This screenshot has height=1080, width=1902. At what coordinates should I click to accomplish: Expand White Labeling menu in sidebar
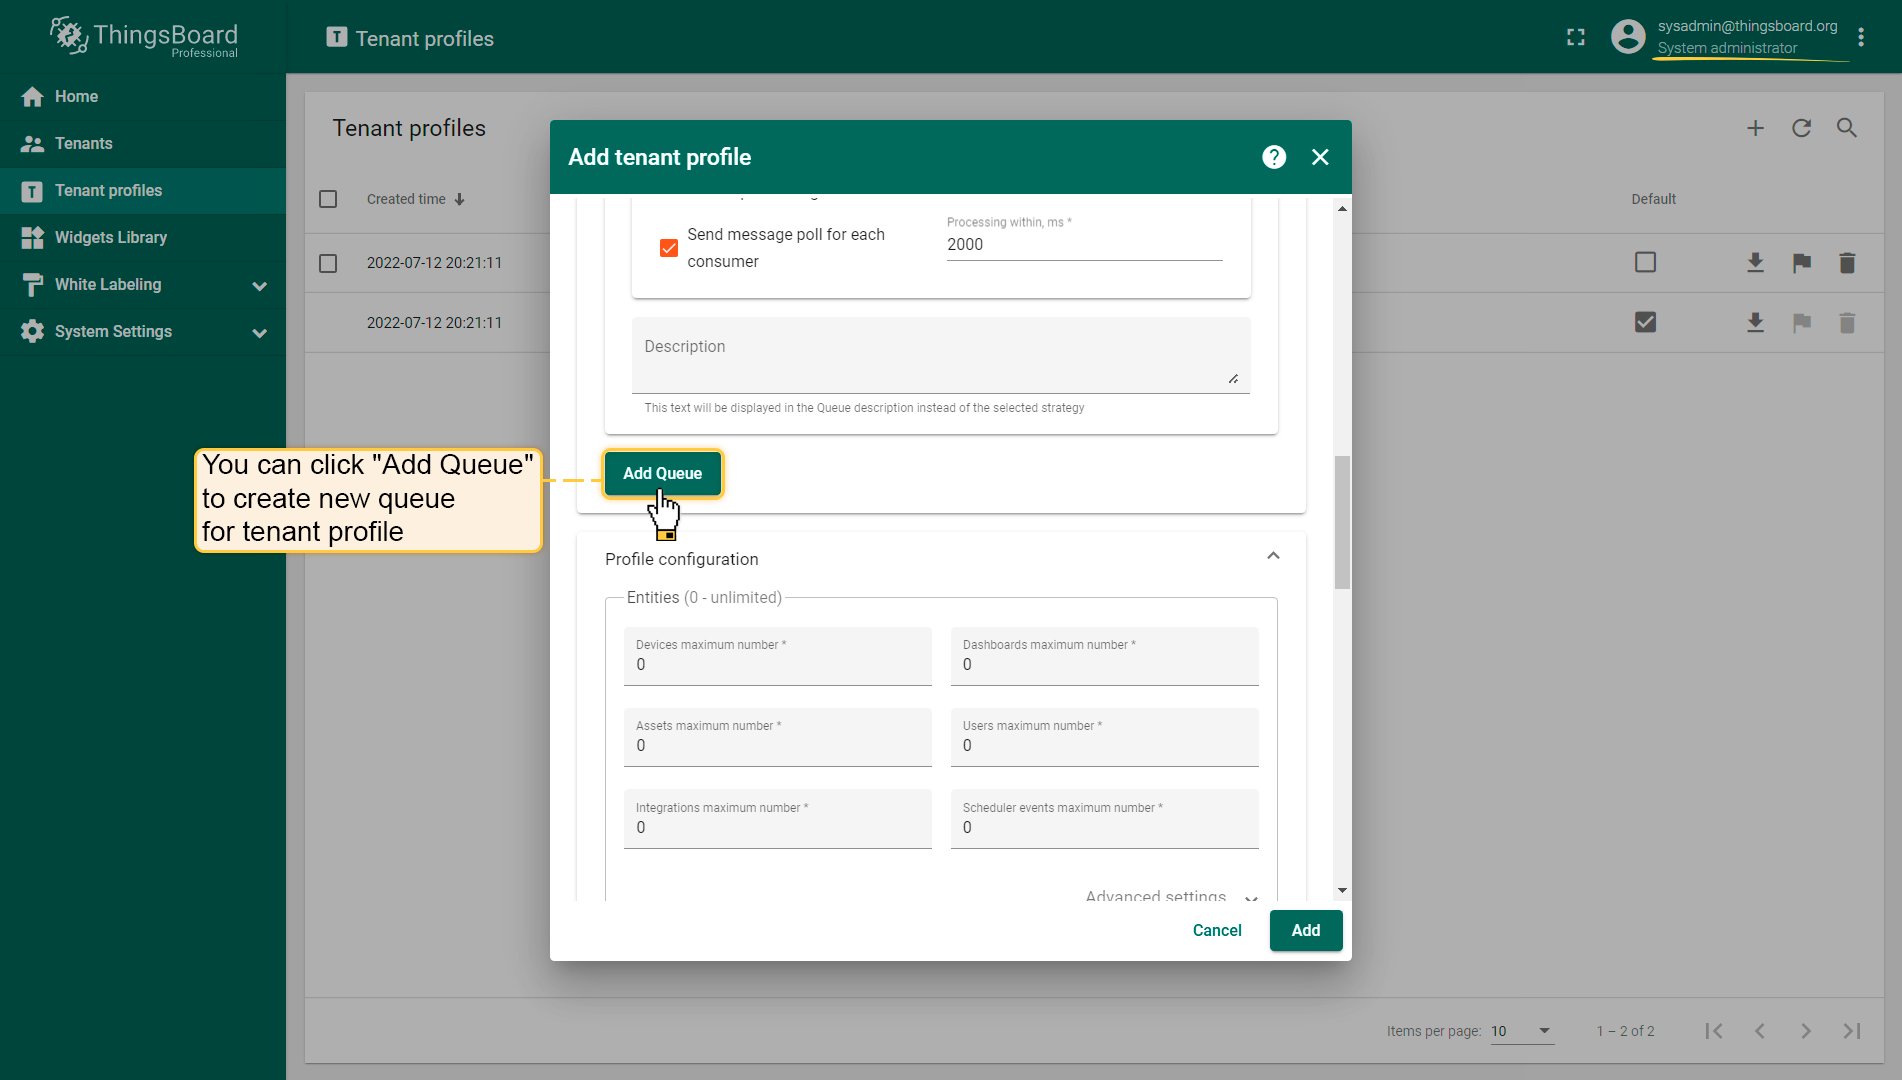pos(259,285)
